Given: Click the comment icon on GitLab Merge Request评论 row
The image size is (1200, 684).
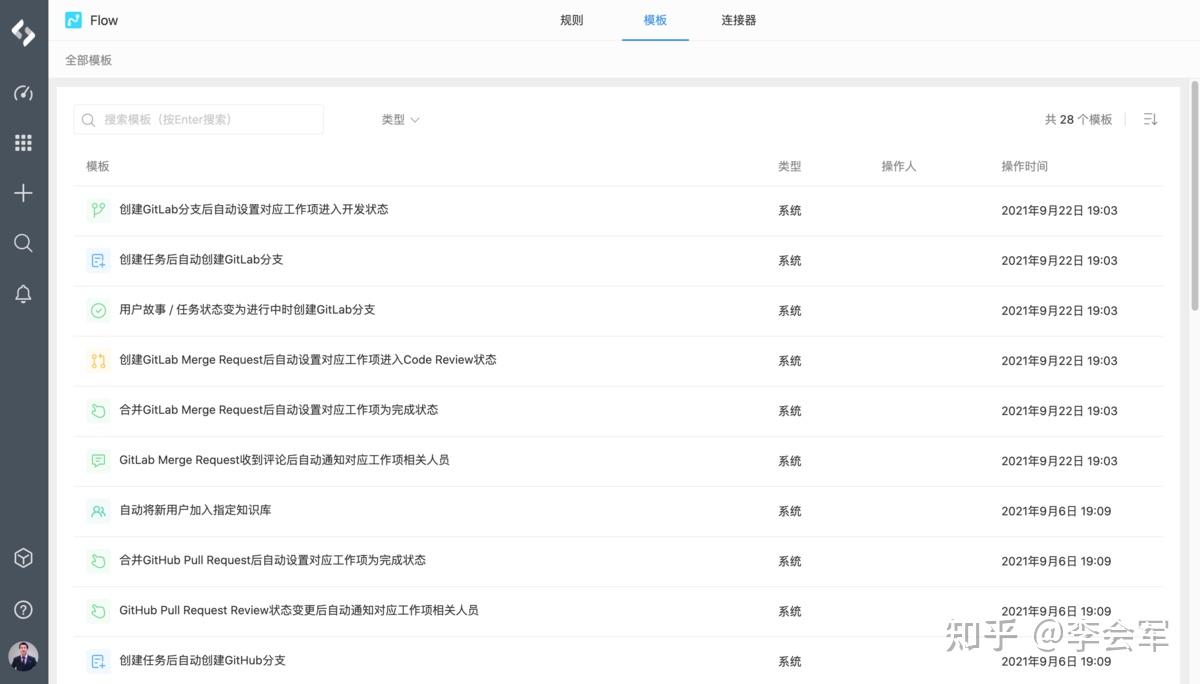Looking at the screenshot, I should point(97,460).
